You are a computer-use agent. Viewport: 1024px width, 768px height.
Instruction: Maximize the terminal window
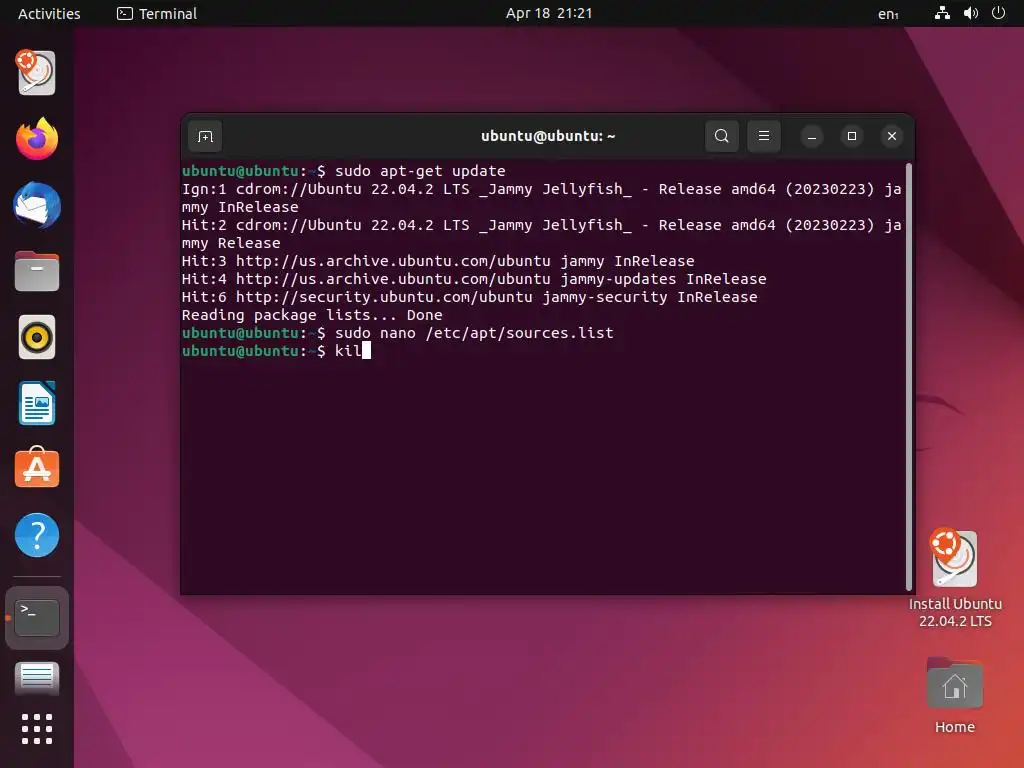(852, 136)
